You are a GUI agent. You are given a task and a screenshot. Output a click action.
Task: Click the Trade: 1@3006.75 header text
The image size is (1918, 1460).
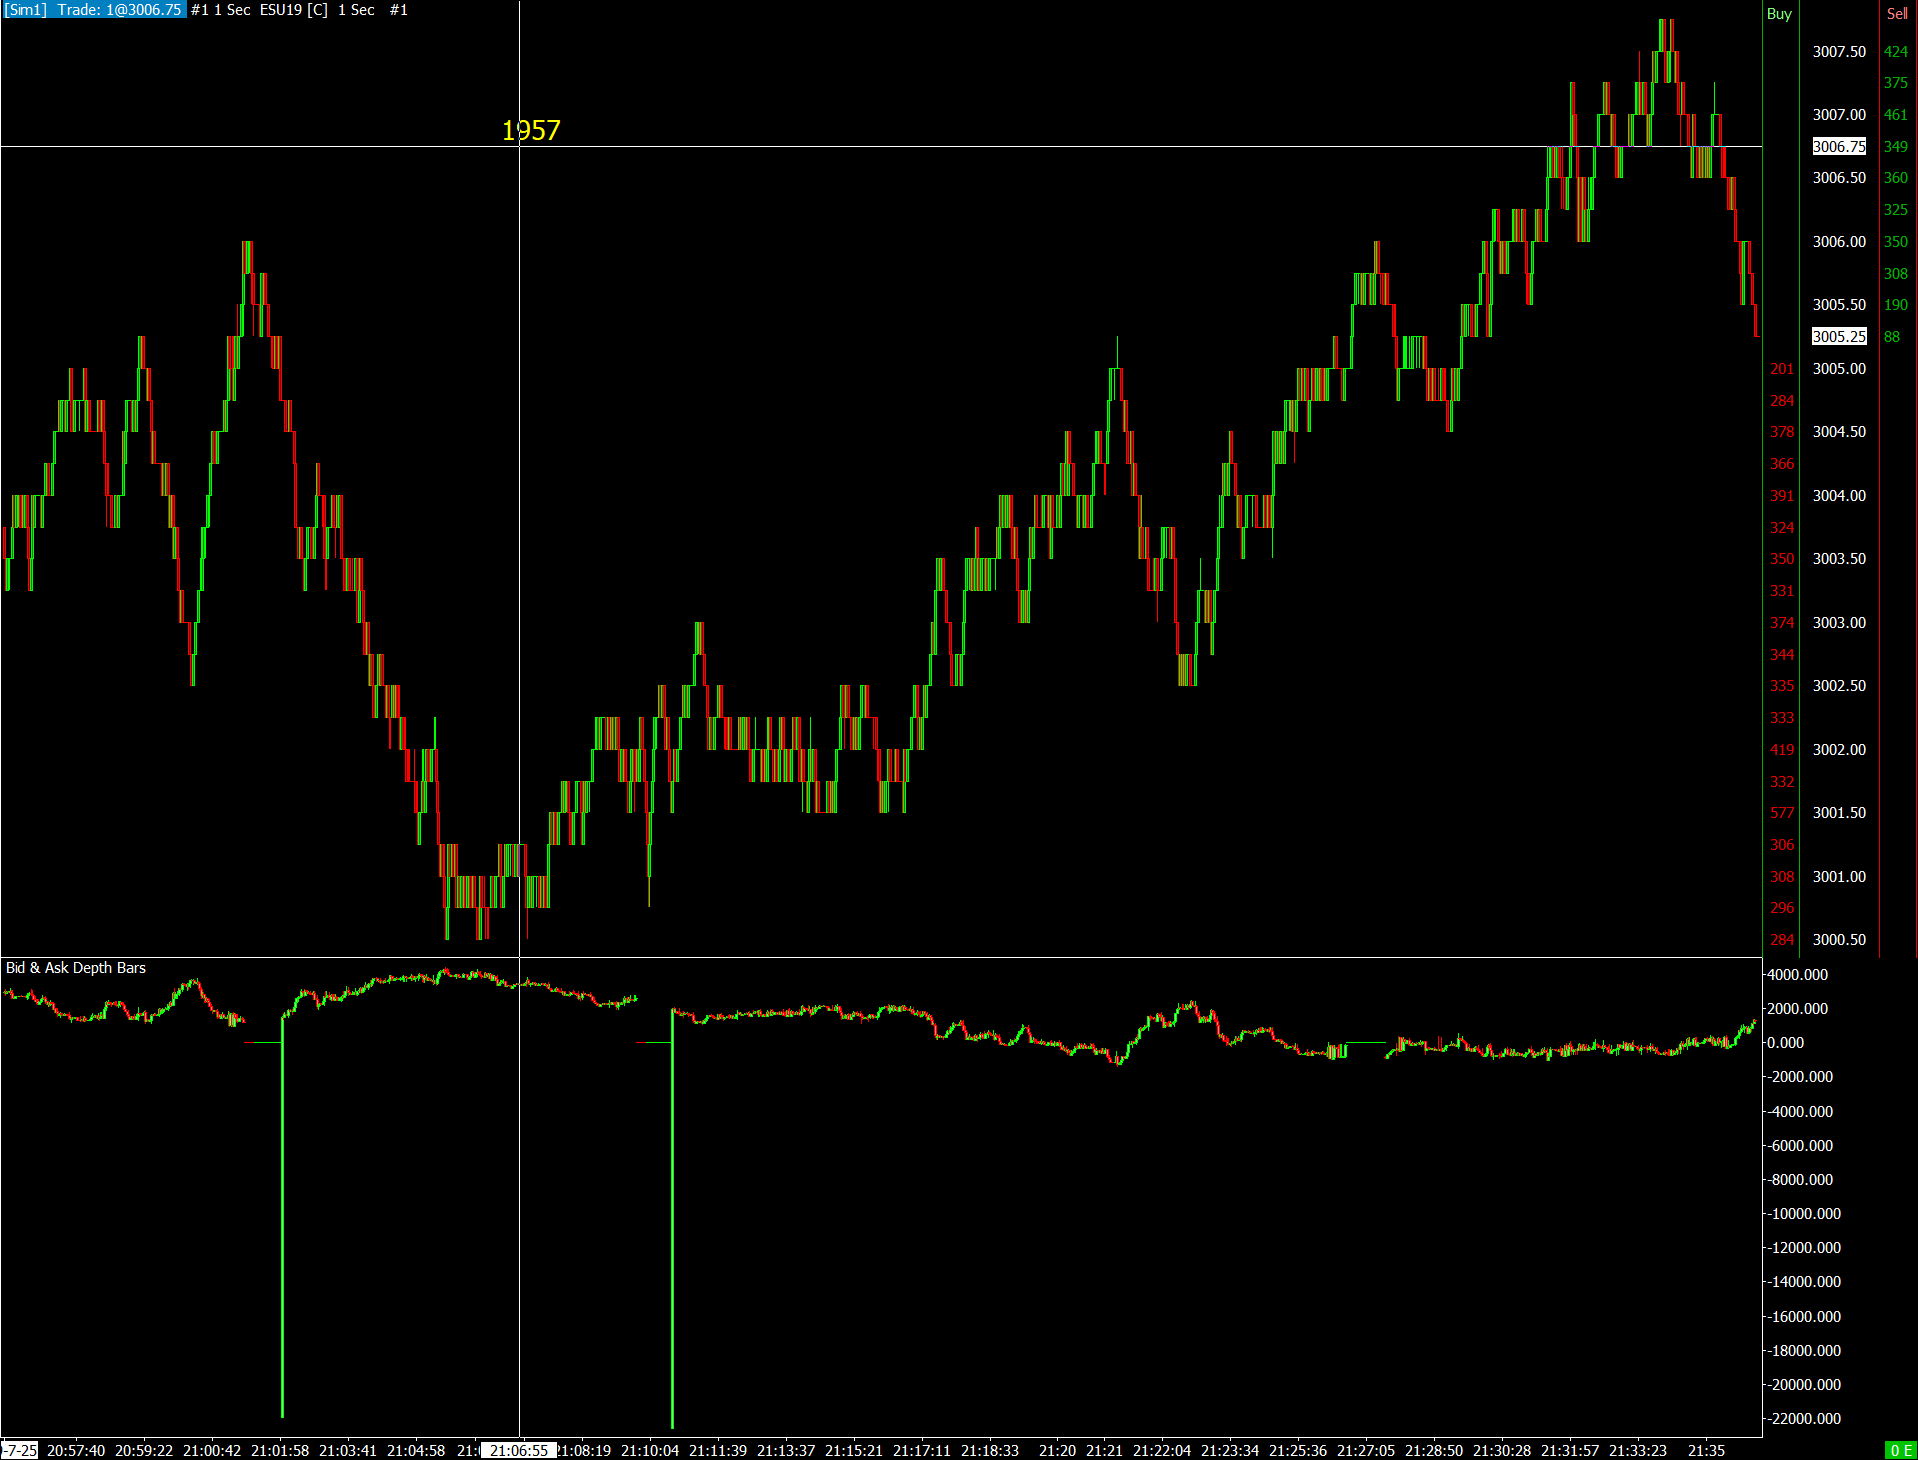pos(119,10)
